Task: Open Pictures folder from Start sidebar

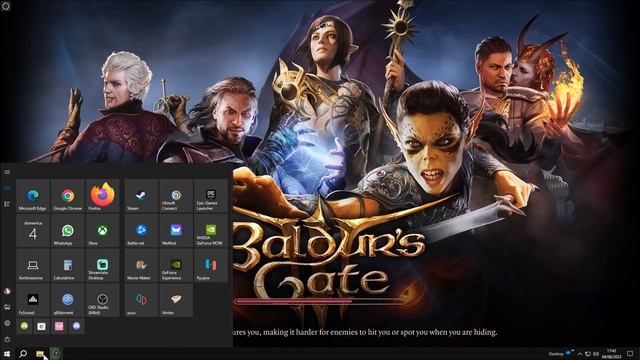Action: (7, 307)
